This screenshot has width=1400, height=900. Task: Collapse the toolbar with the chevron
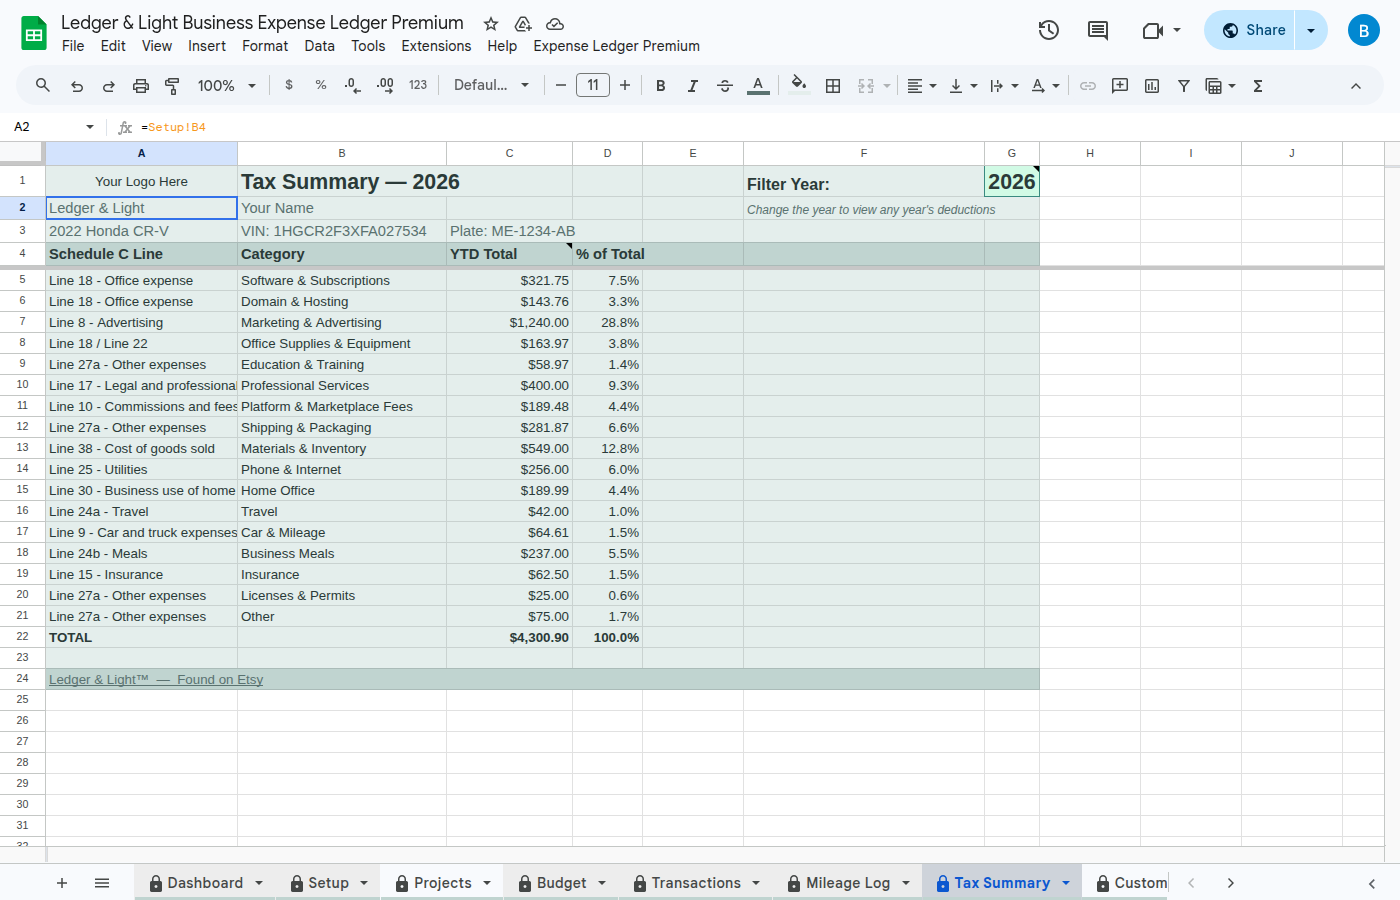pyautogui.click(x=1356, y=86)
